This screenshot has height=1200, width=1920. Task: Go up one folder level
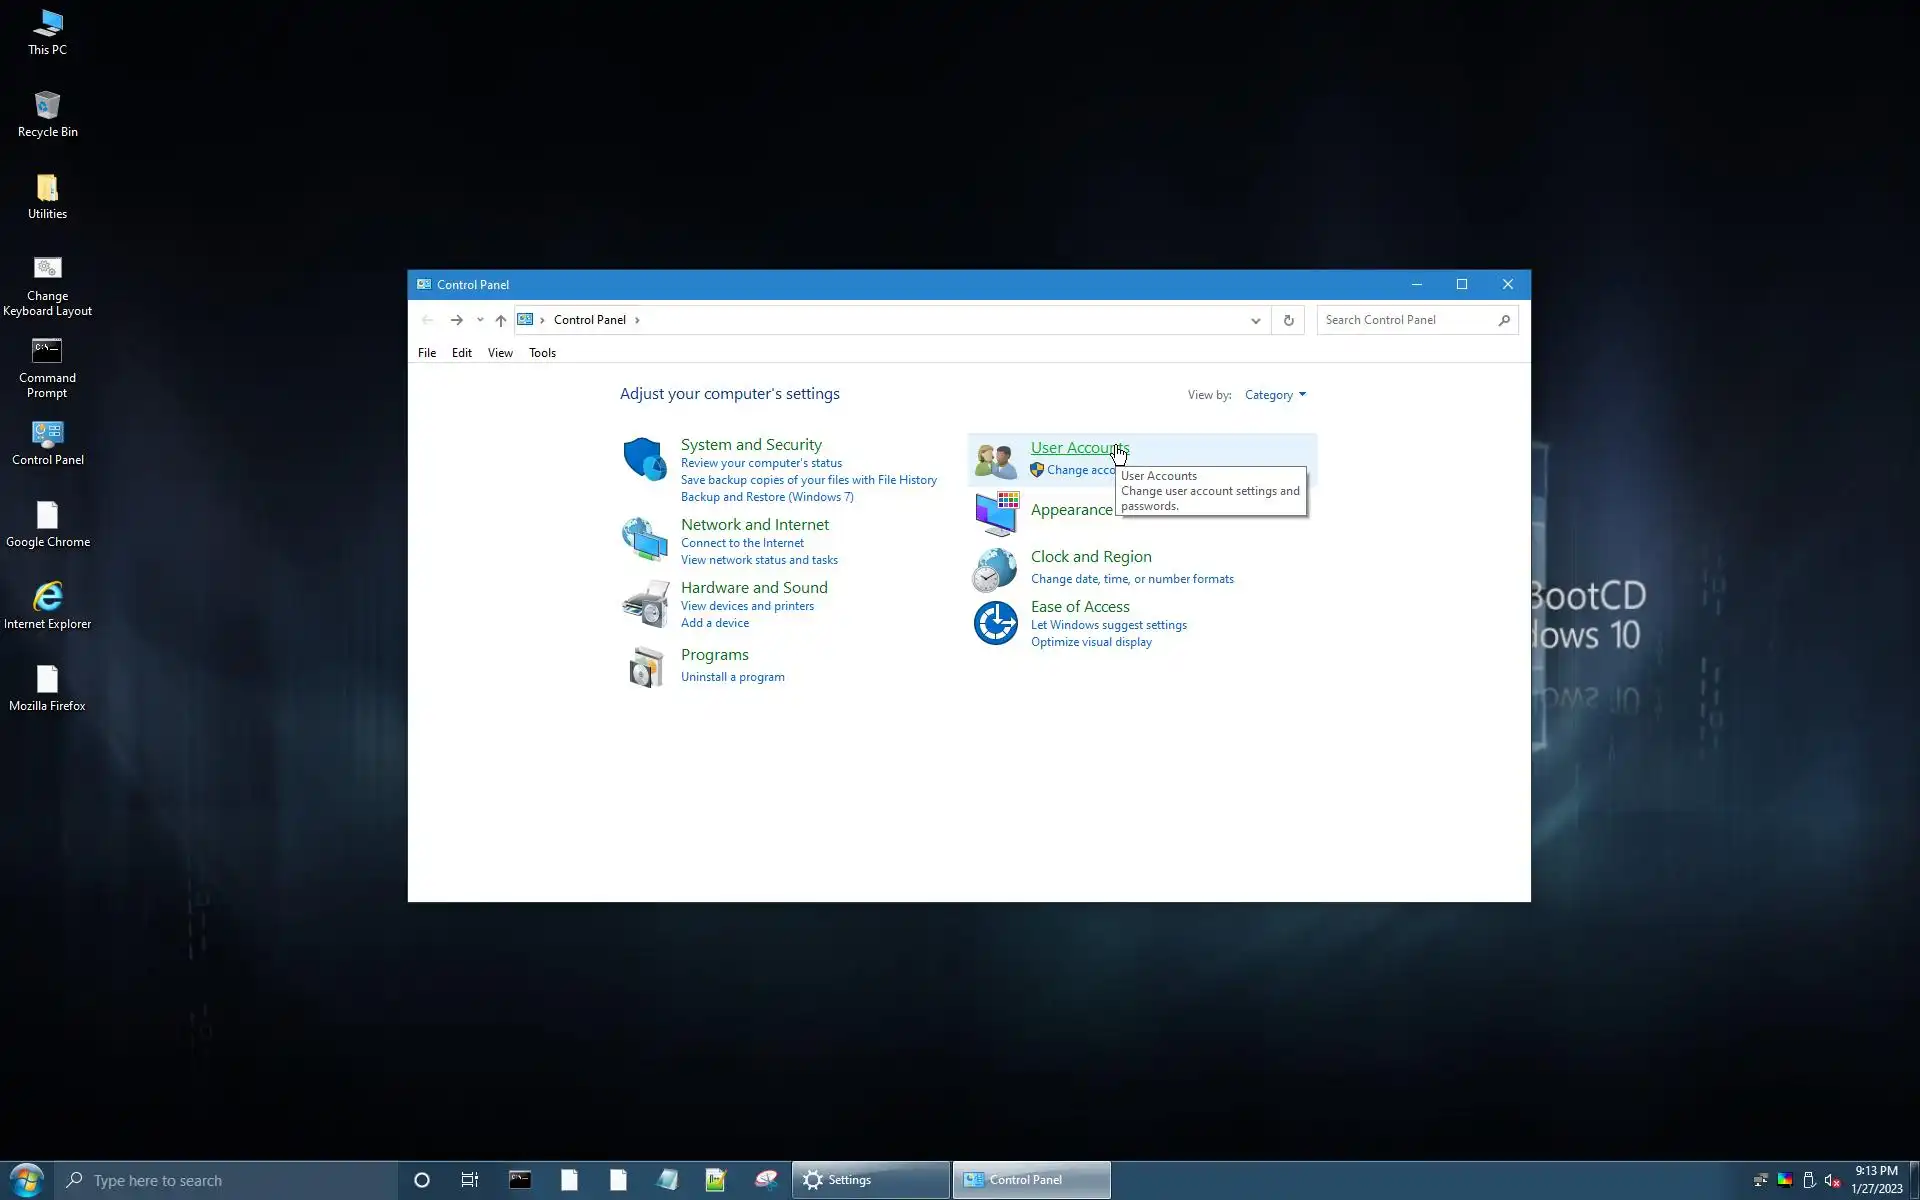pos(501,320)
